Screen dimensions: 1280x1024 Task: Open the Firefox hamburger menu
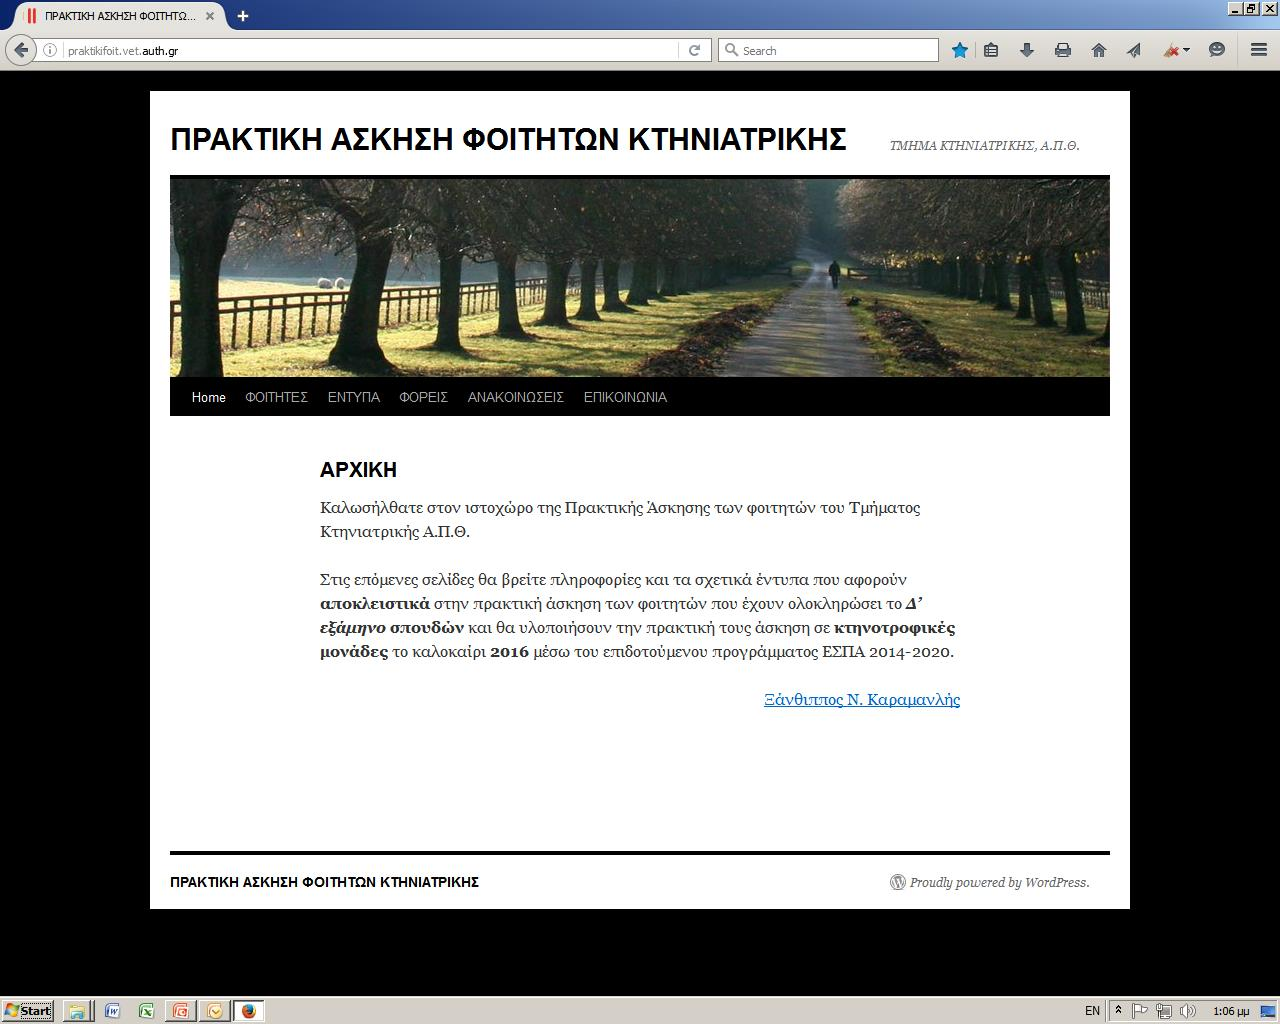(x=1259, y=50)
